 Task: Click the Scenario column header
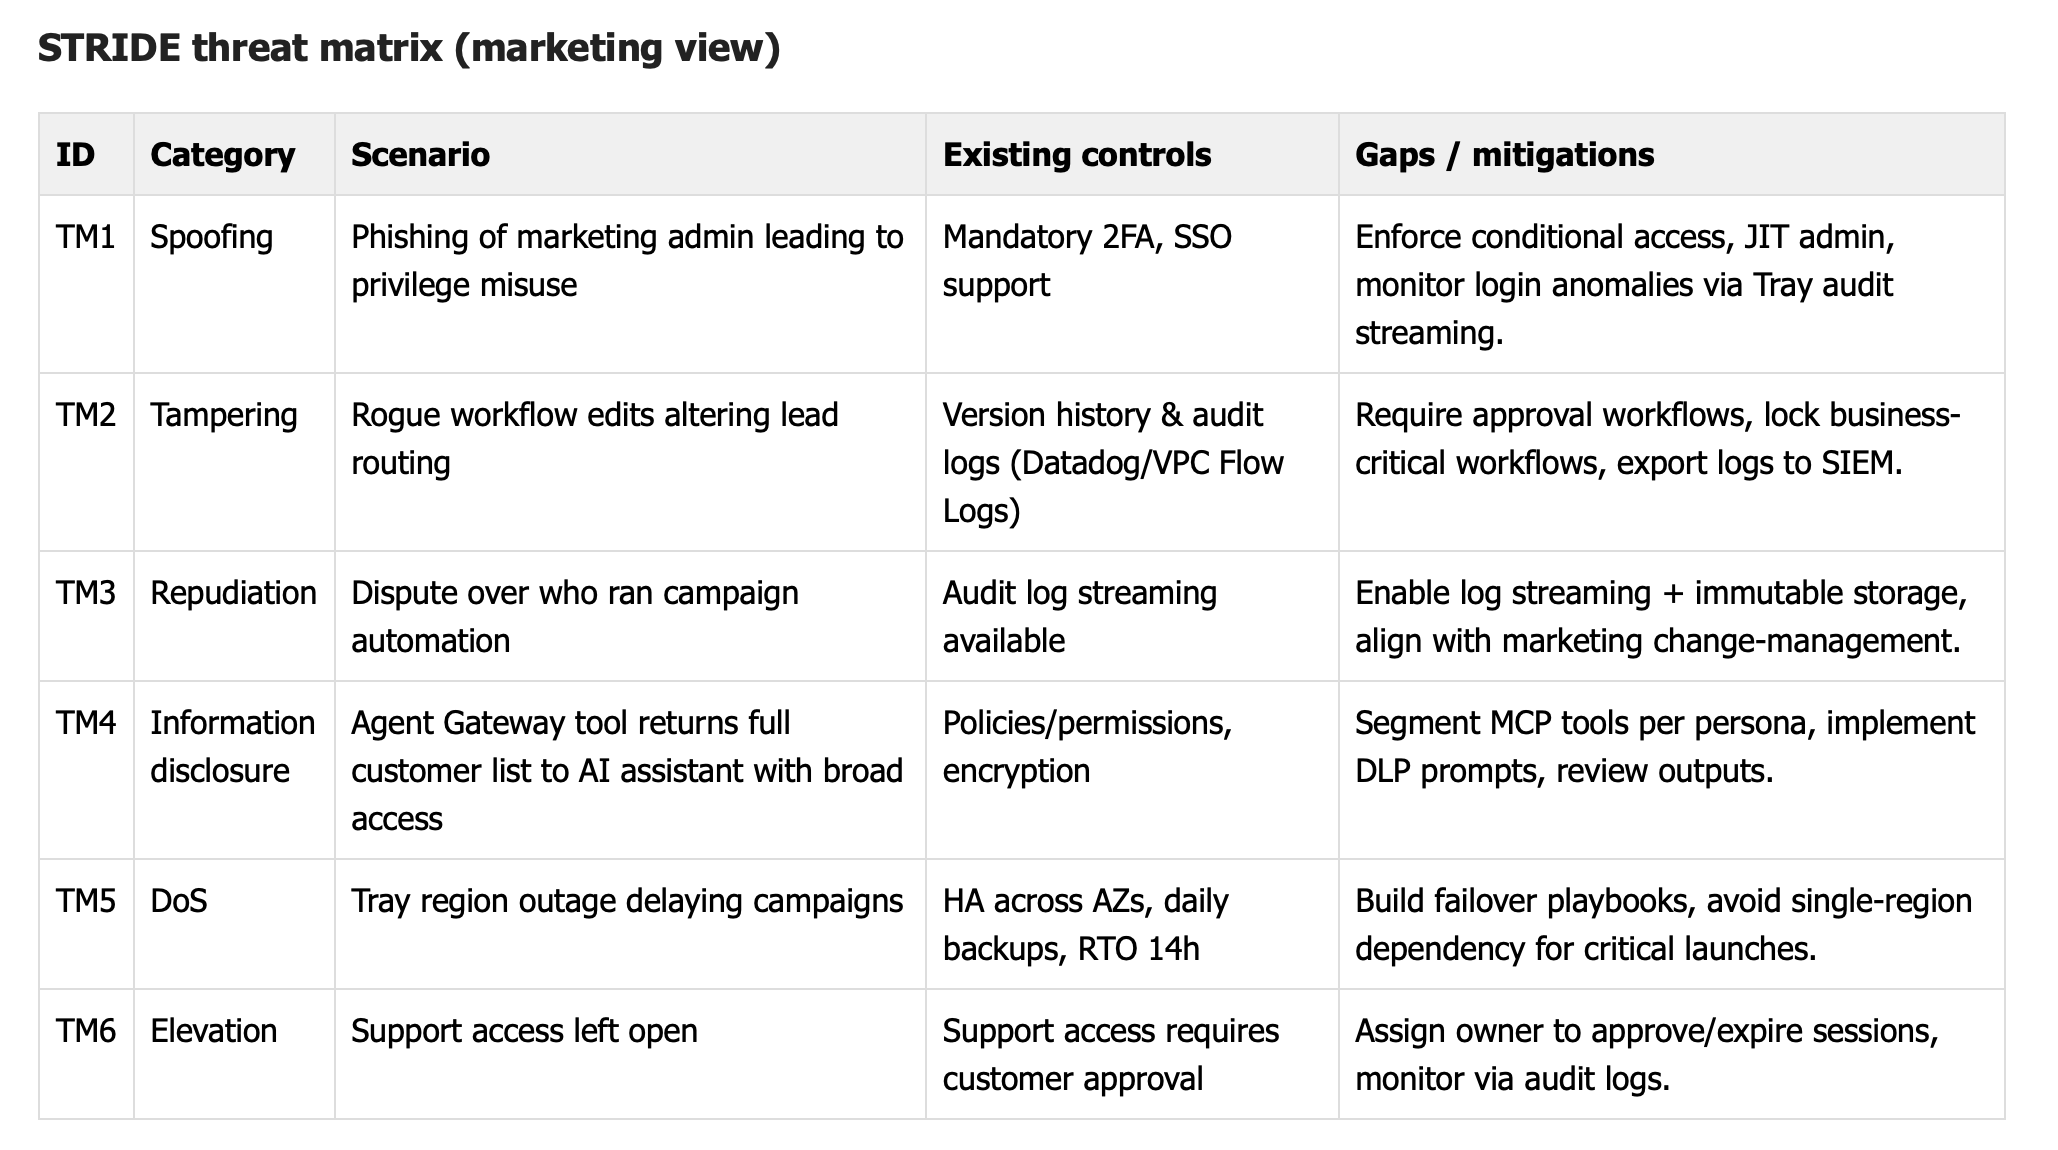(x=420, y=155)
